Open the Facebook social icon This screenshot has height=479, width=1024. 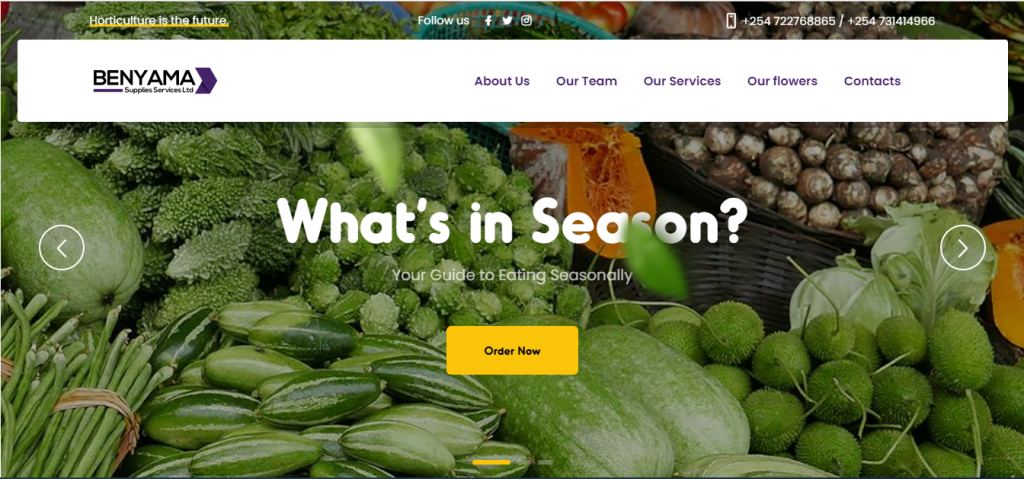point(488,20)
